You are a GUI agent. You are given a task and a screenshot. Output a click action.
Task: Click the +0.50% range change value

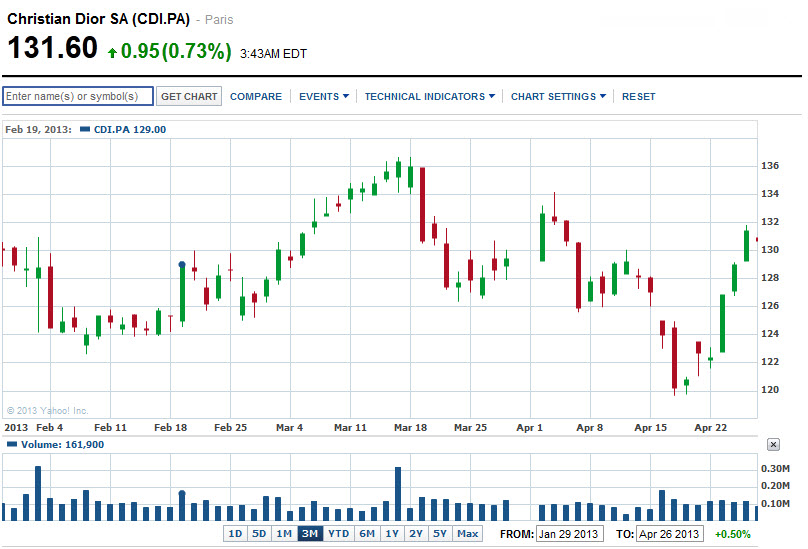[x=732, y=534]
